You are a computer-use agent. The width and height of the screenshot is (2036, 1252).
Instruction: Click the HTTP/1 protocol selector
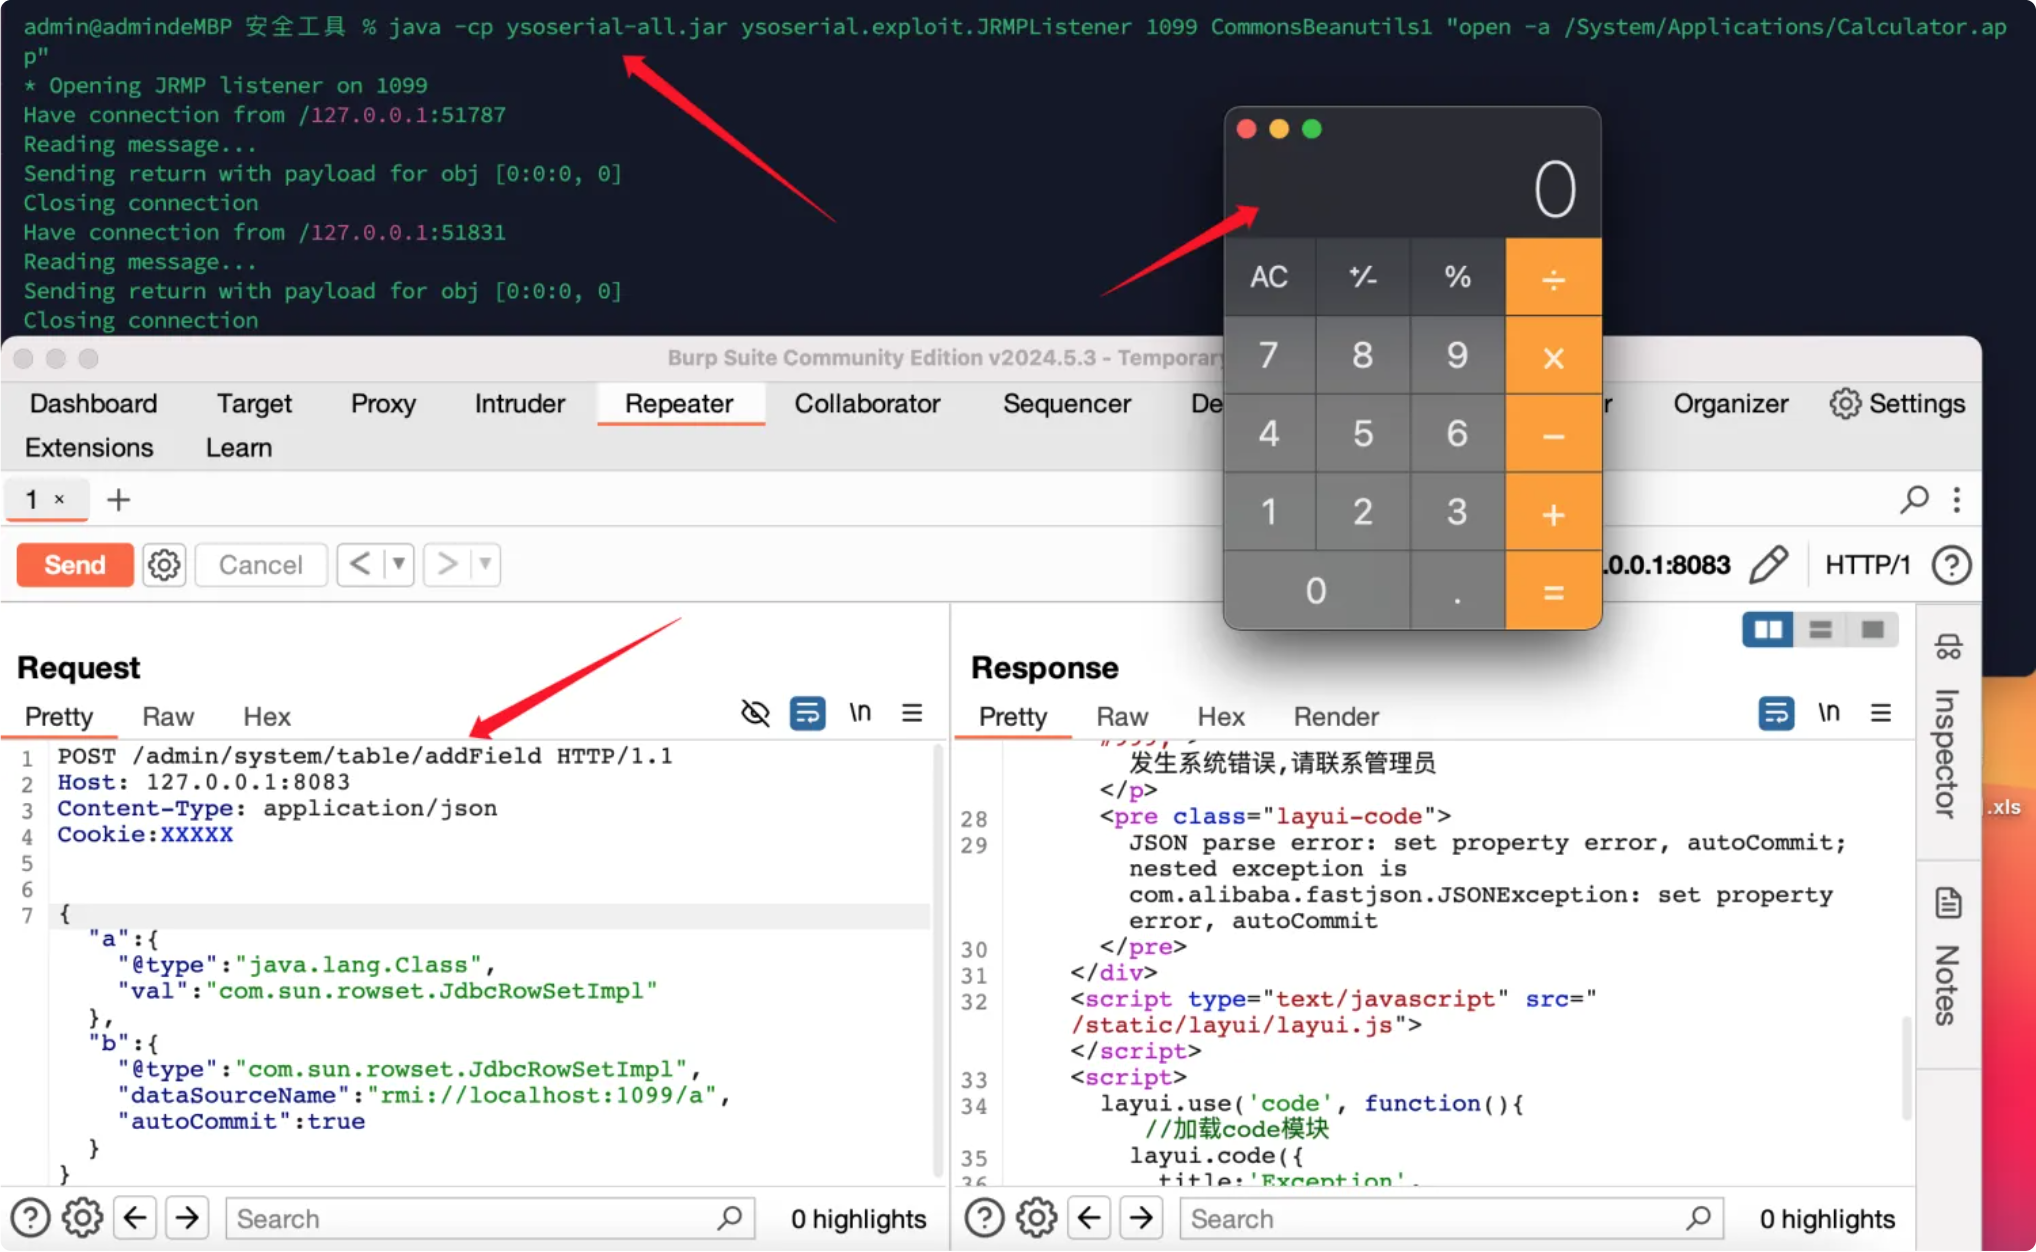coord(1867,565)
